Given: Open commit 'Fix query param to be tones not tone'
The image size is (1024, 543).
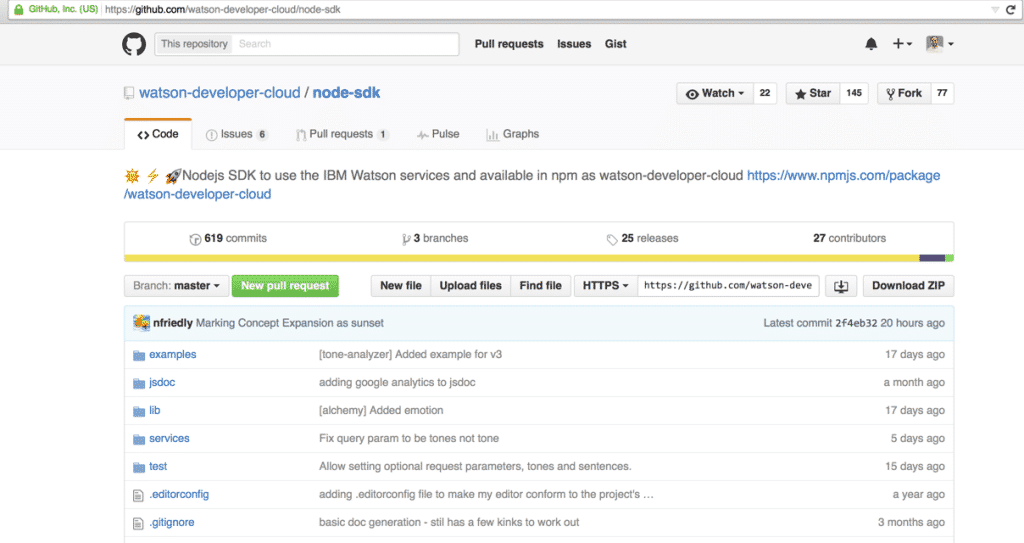Looking at the screenshot, I should [x=409, y=438].
